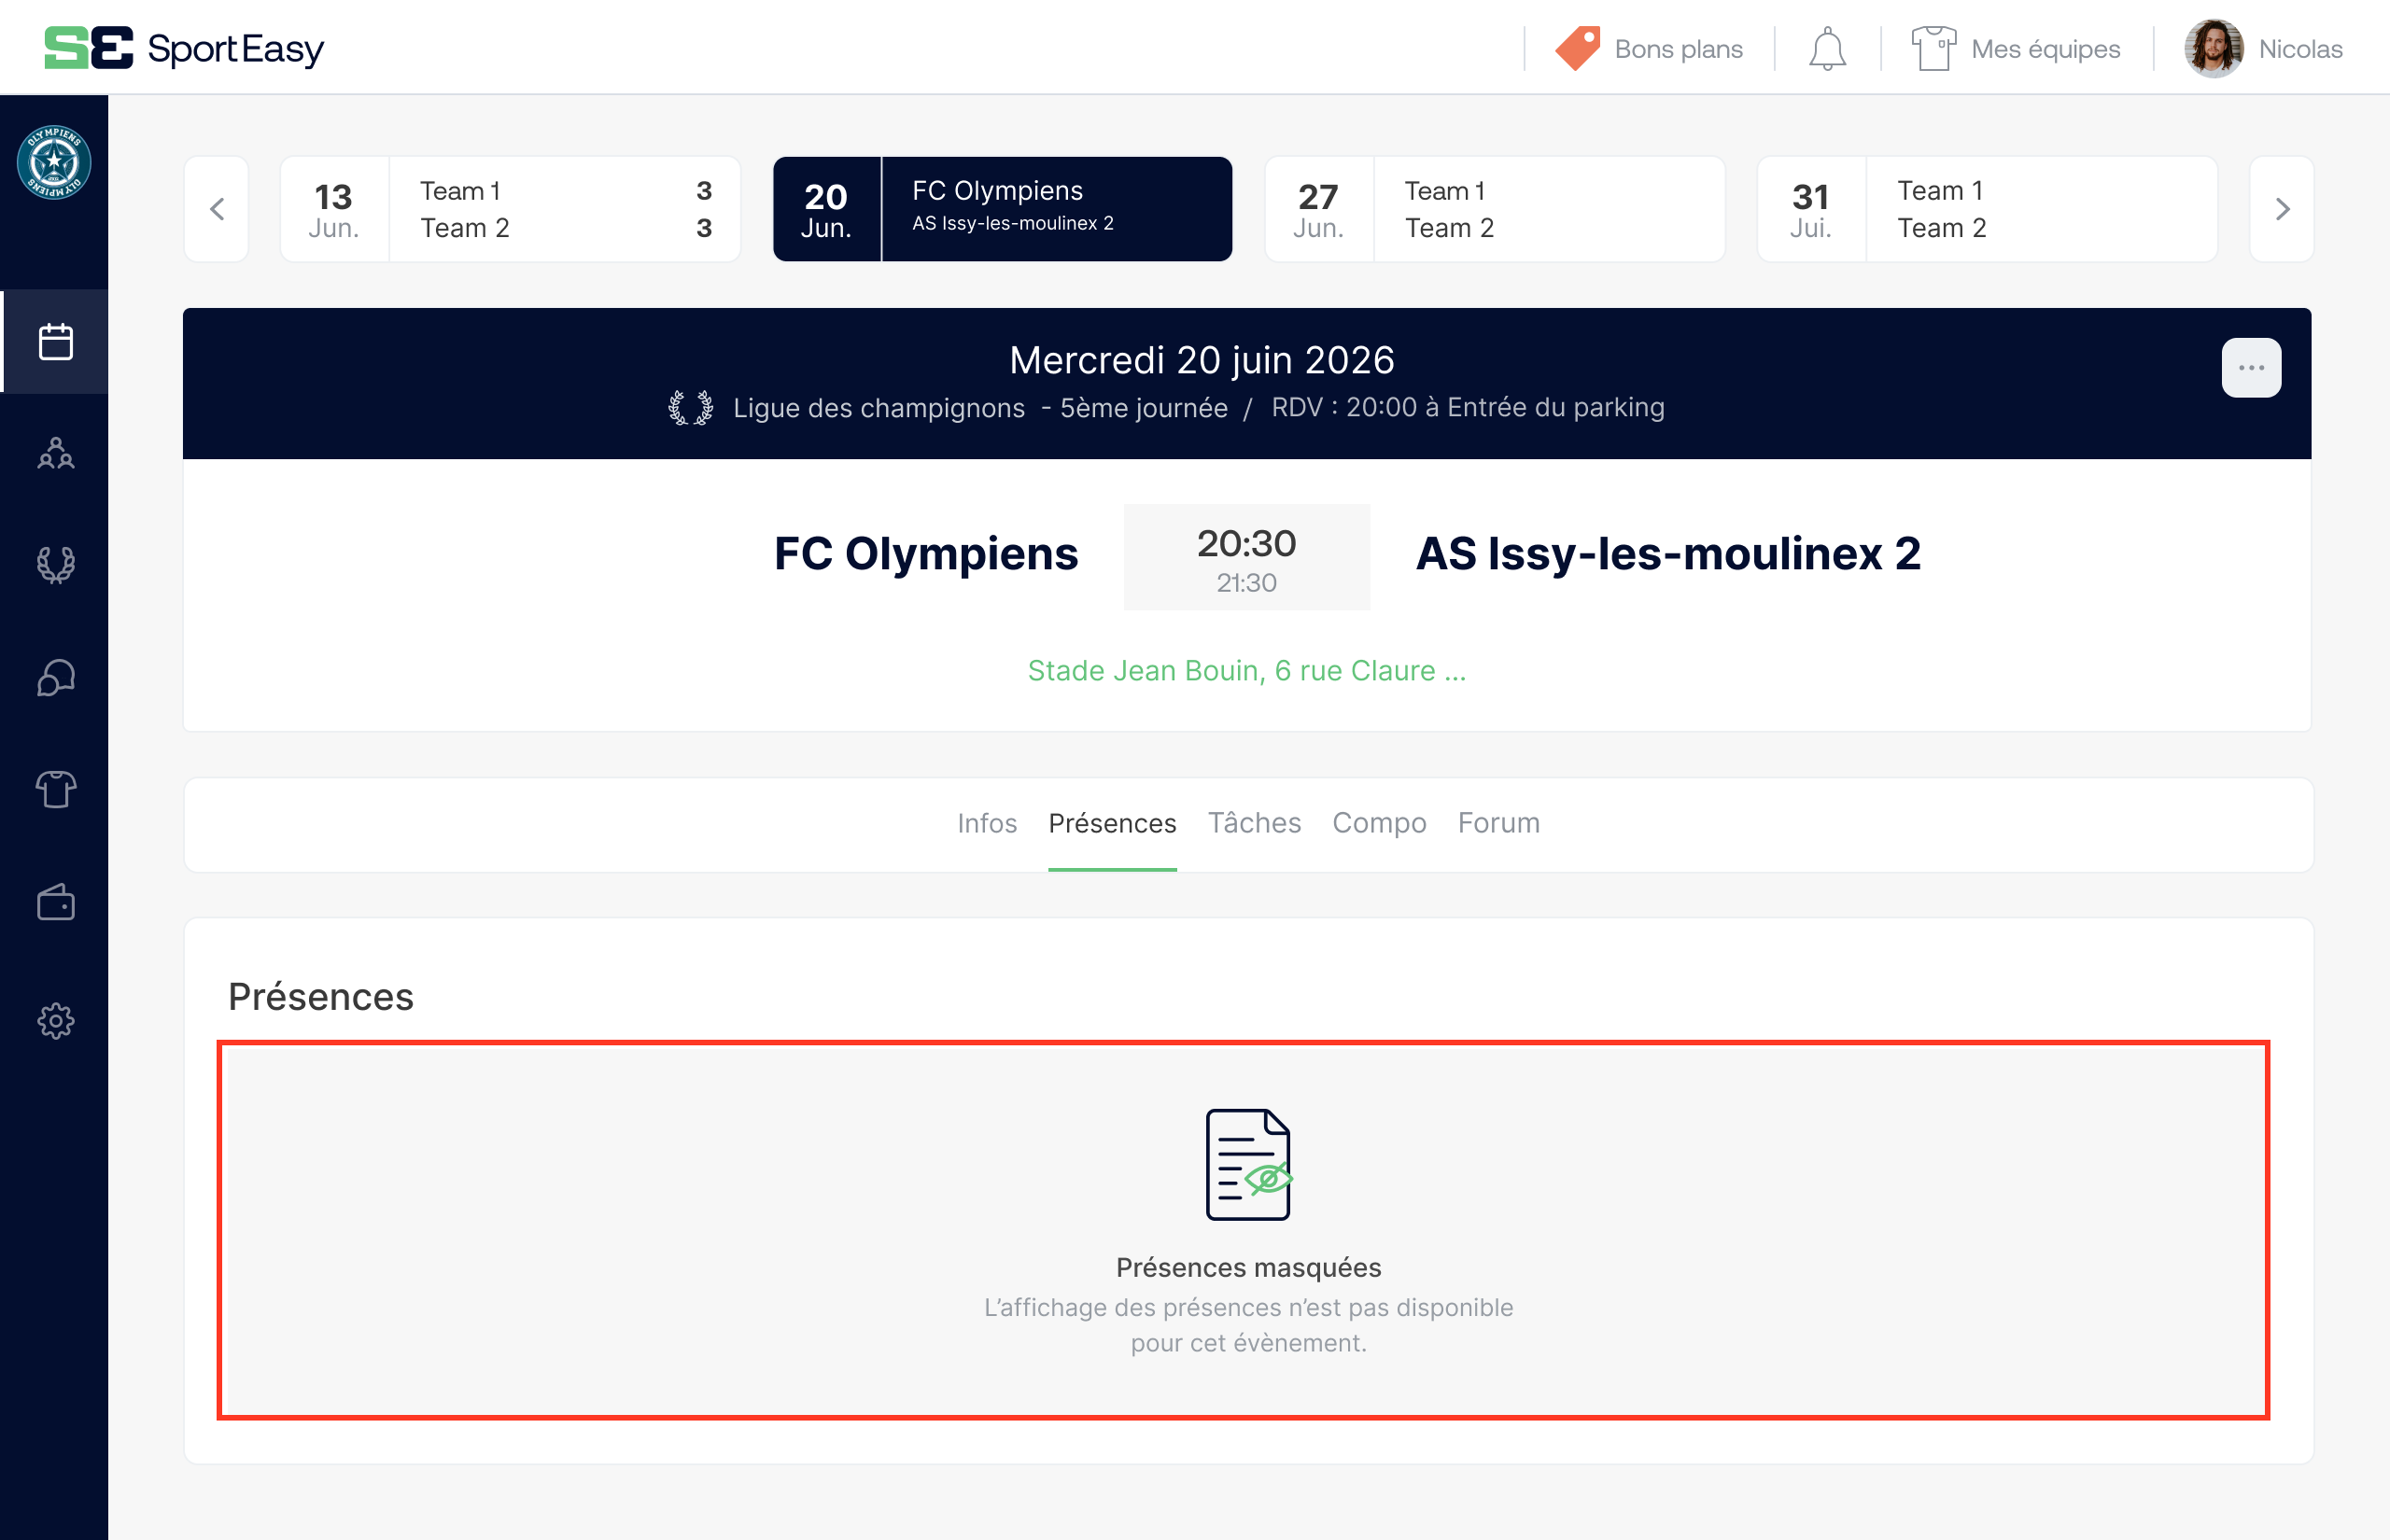The image size is (2390, 1540).
Task: Open the team members section
Action: [x=55, y=455]
